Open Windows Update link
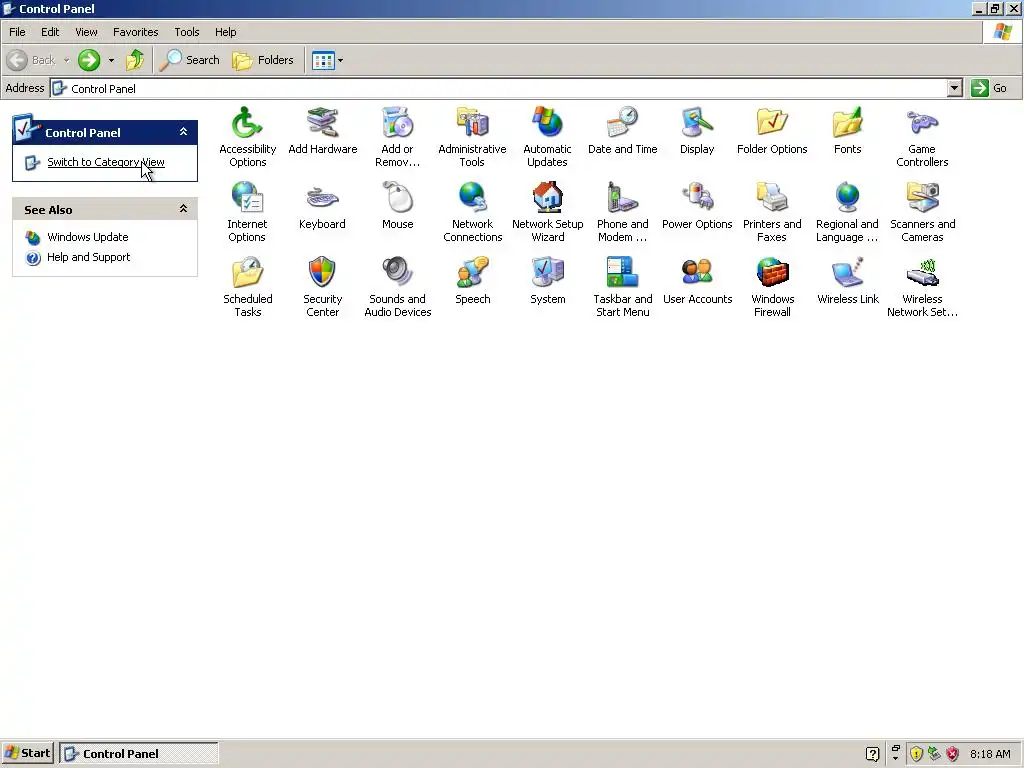This screenshot has height=768, width=1024. click(88, 237)
